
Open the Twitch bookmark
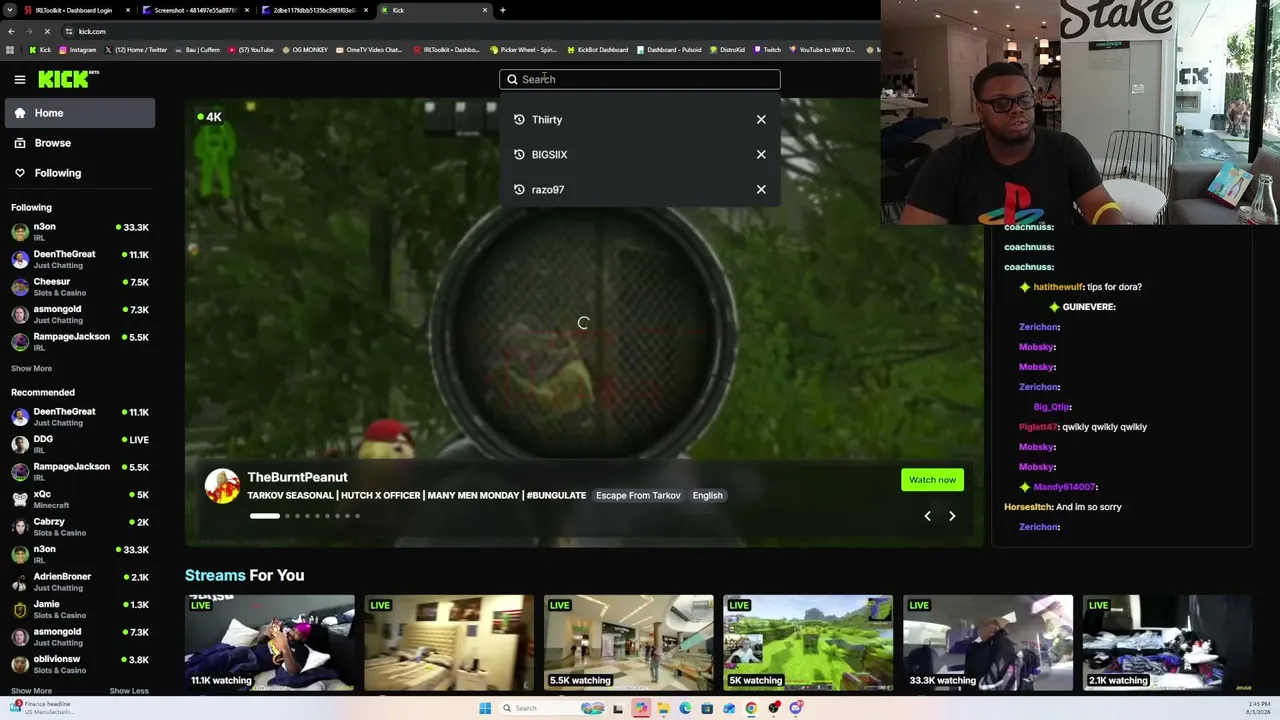[767, 50]
